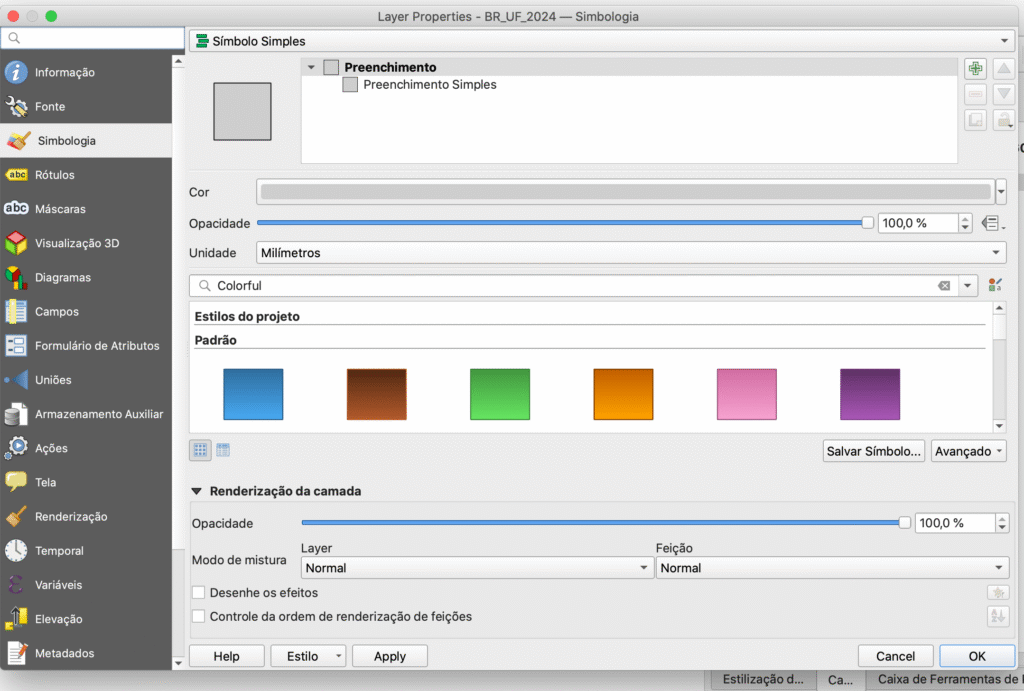Switch symbol list to list view
Screen dimensions: 1024x691
[223, 450]
